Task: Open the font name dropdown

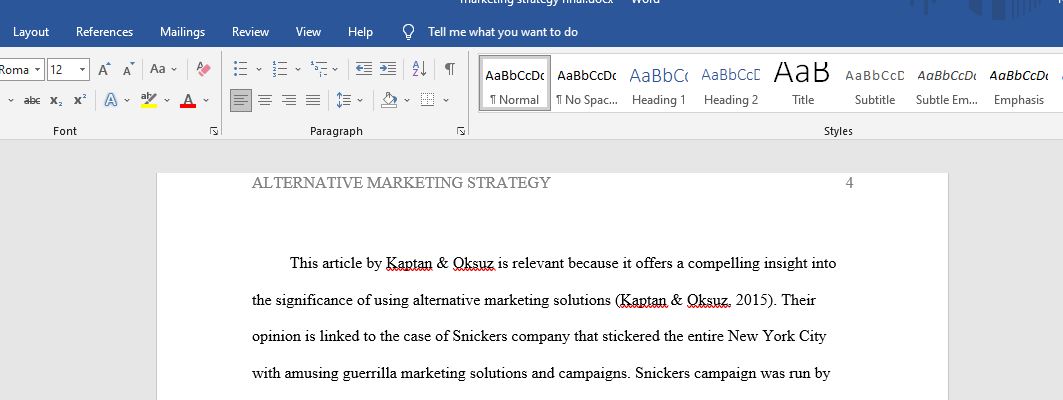Action: pos(37,69)
